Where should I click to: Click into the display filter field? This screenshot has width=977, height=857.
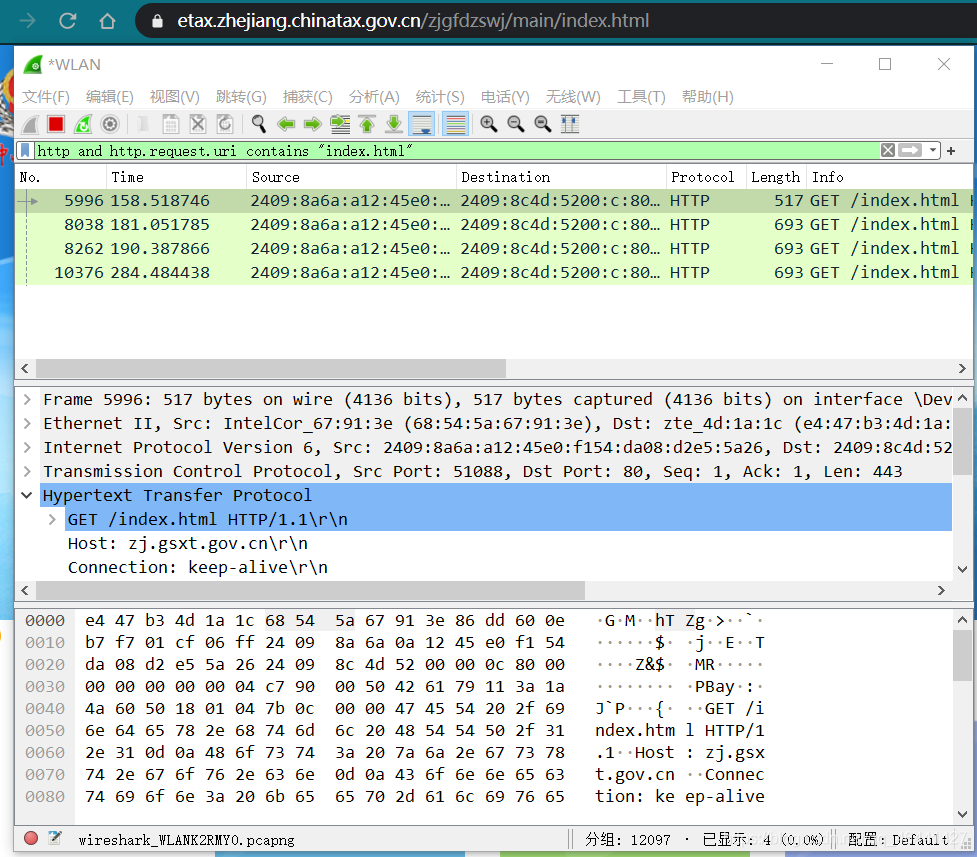pos(455,151)
